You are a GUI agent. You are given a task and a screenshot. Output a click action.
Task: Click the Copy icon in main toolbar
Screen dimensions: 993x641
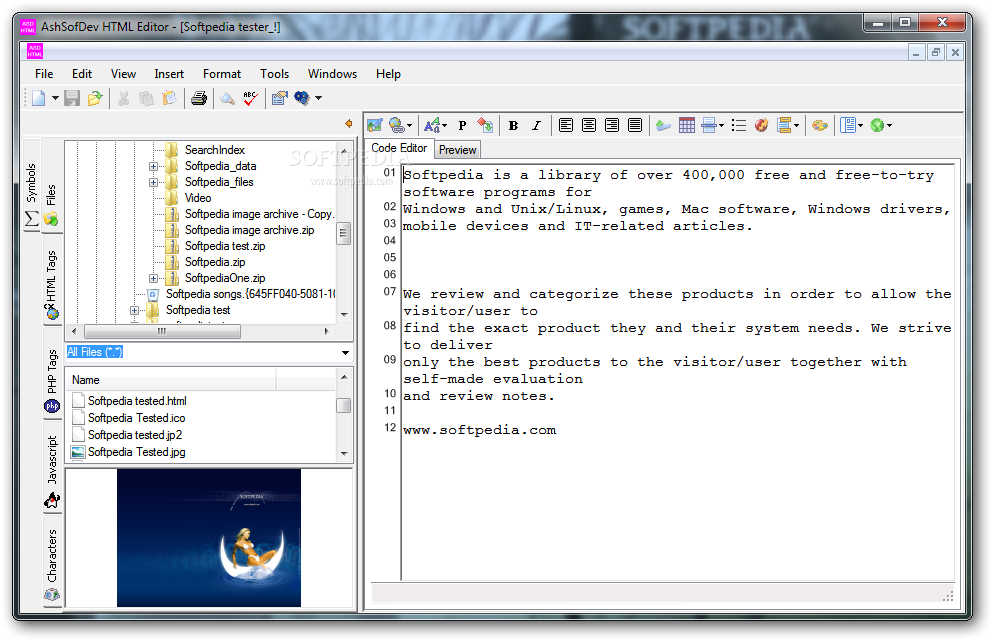coord(146,98)
